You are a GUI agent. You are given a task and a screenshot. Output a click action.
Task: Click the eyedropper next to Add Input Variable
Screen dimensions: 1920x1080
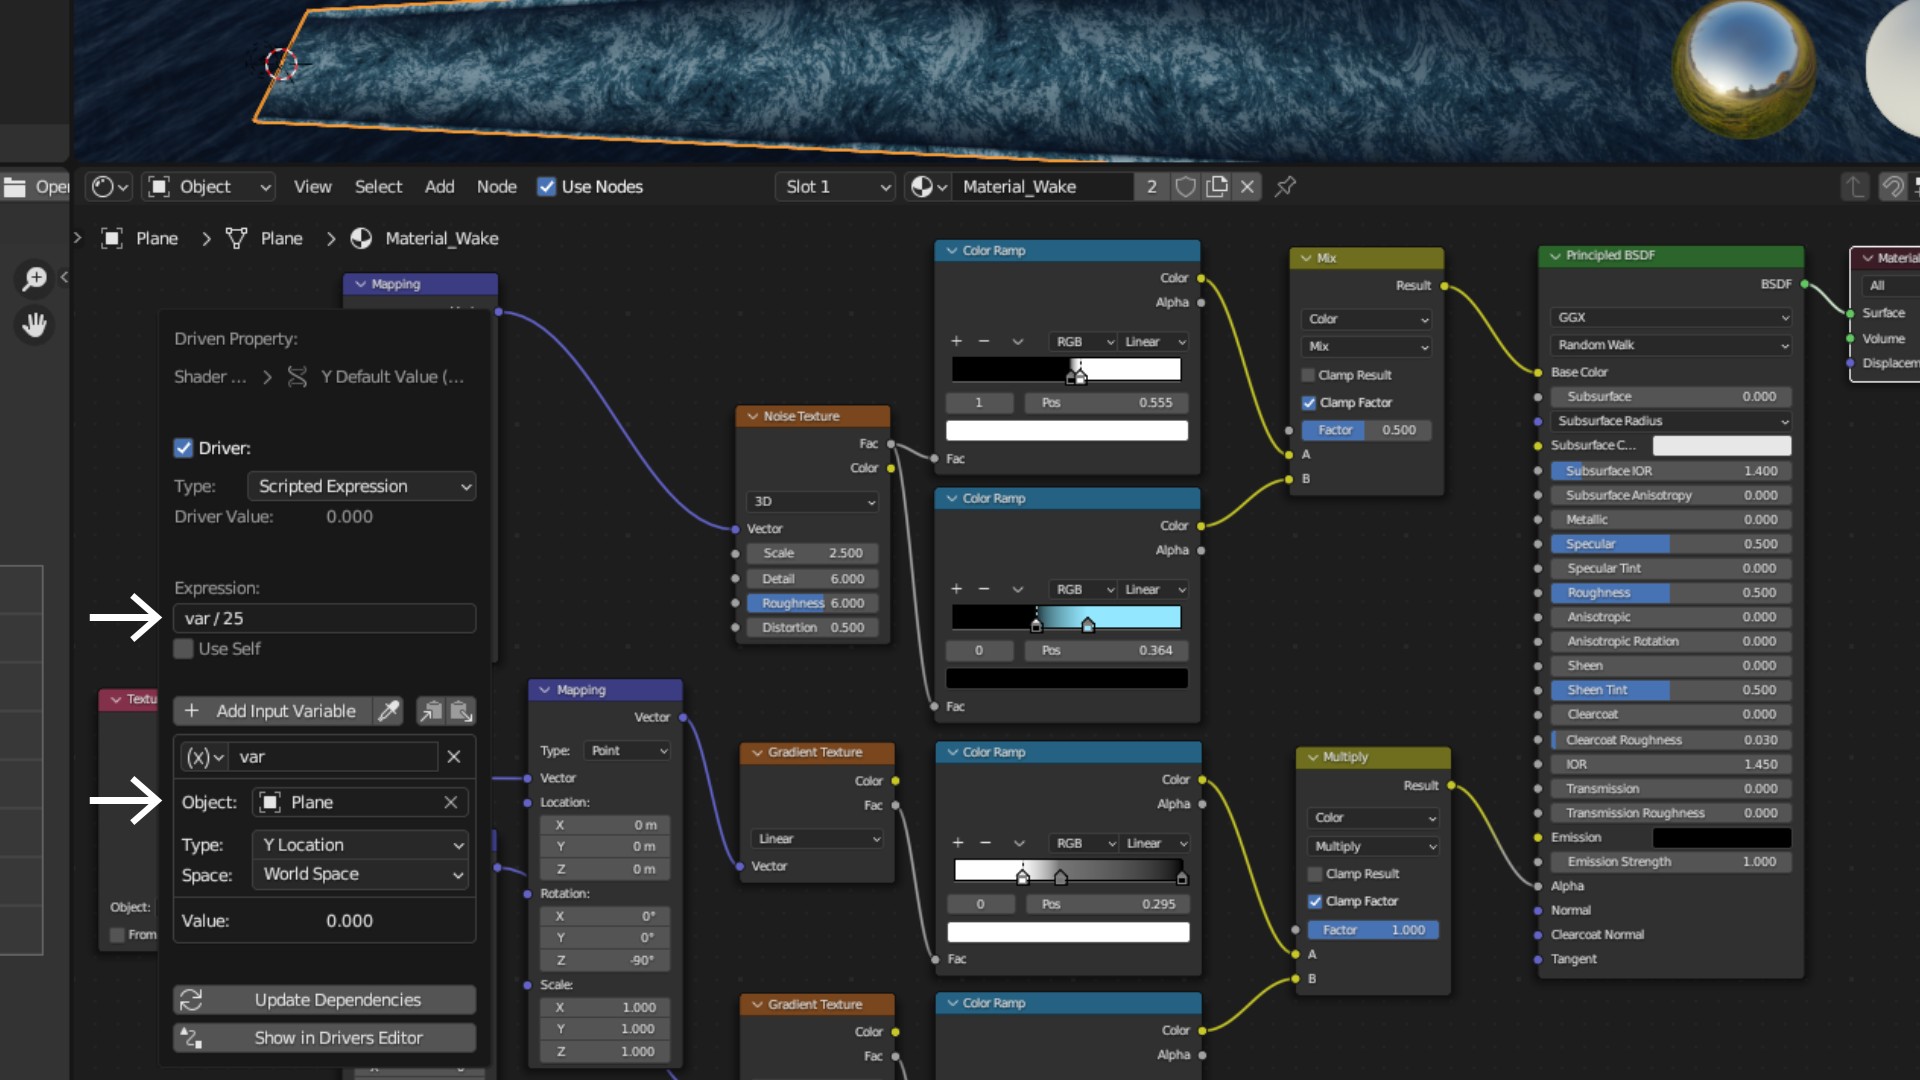388,711
